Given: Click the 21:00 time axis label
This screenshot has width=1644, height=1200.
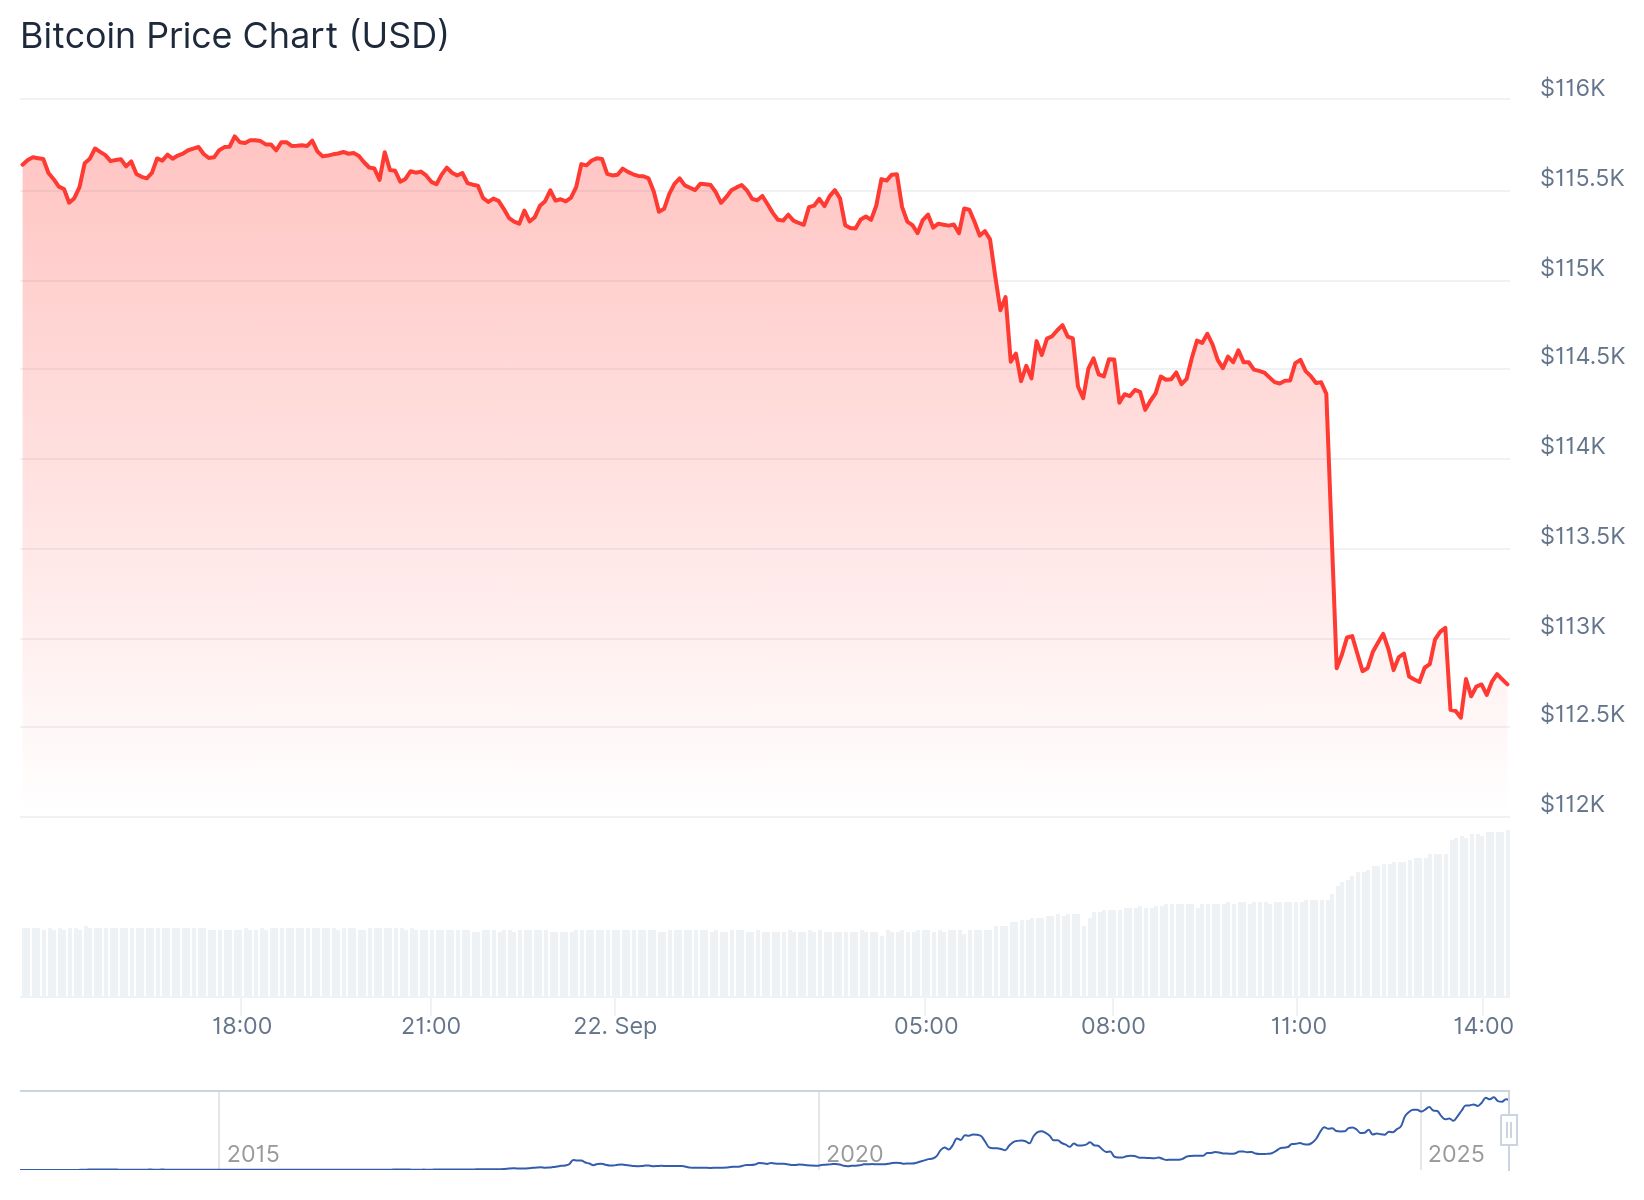Looking at the screenshot, I should (431, 1026).
